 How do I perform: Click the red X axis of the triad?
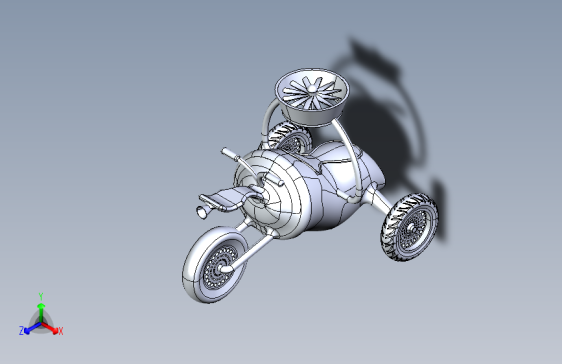51,327
